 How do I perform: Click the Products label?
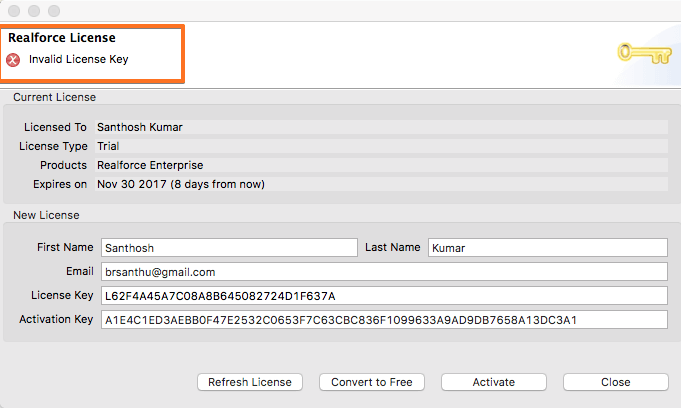coord(63,165)
